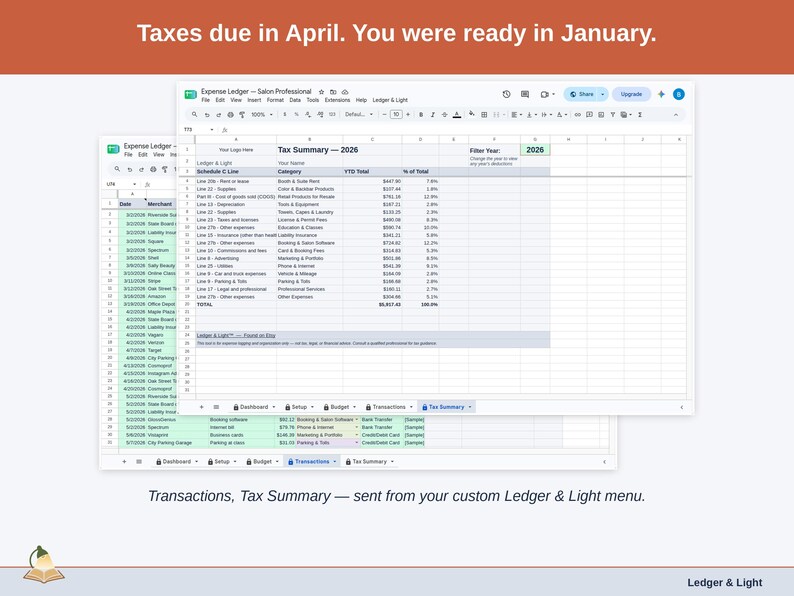The width and height of the screenshot is (794, 596).
Task: Redo in the Salon Professional window toolbar
Action: (218, 114)
